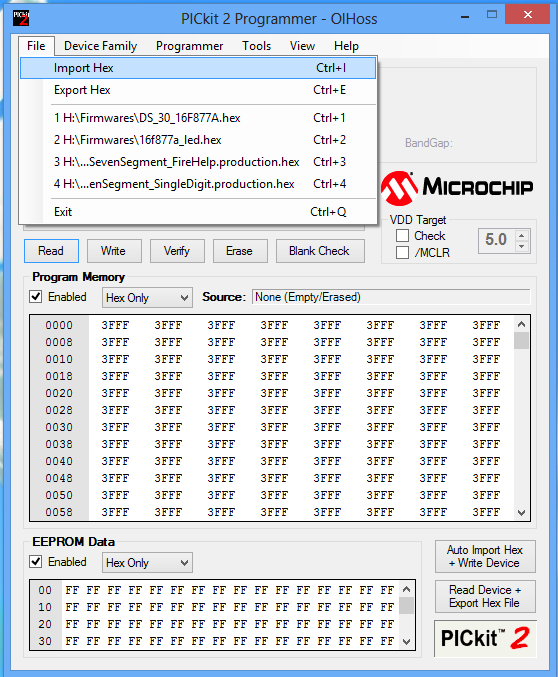The image size is (558, 677).
Task: Click the PICkit 2 logo image
Action: (x=485, y=638)
